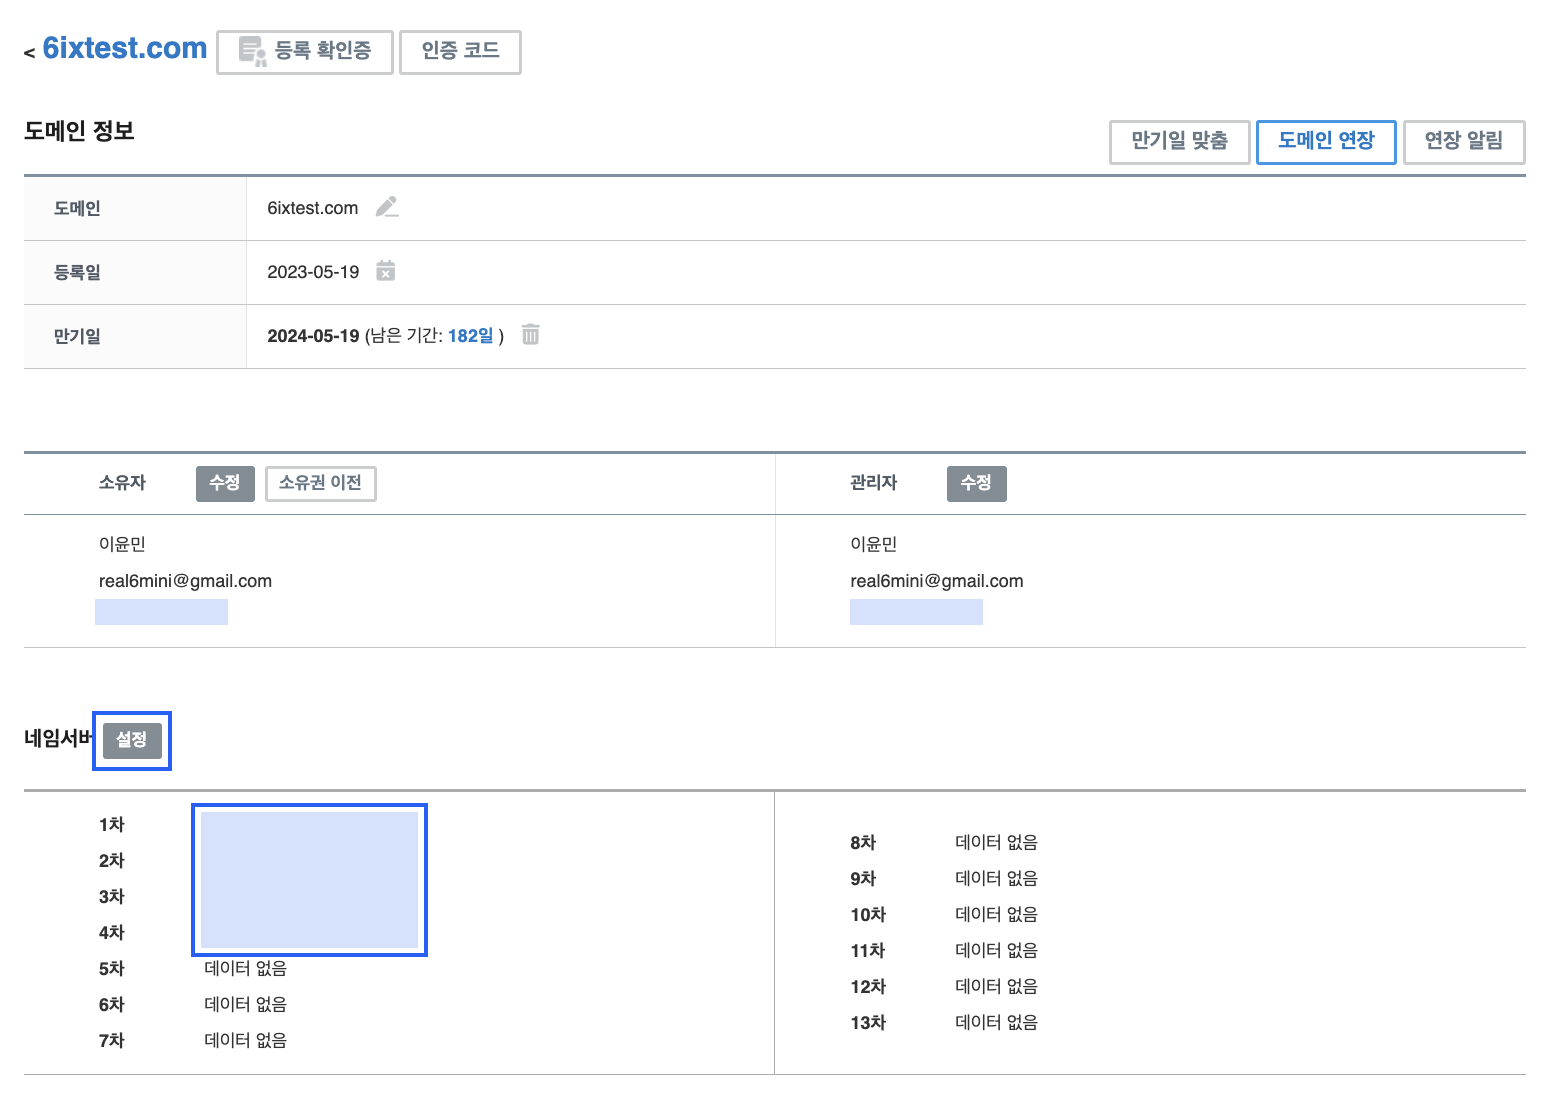Click the 2023-05-19 registration date
This screenshot has height=1118, width=1550.
313,272
